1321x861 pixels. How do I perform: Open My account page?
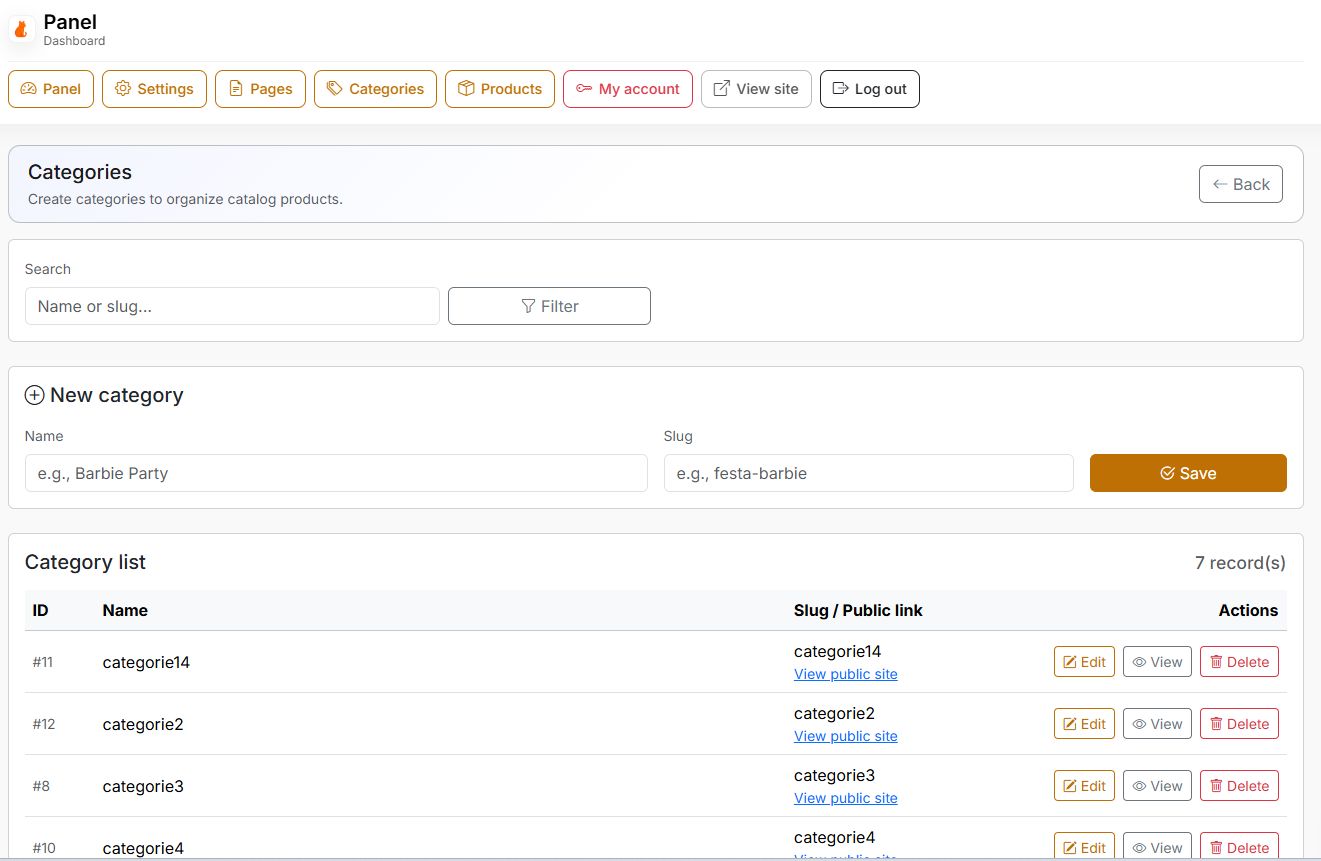click(627, 89)
